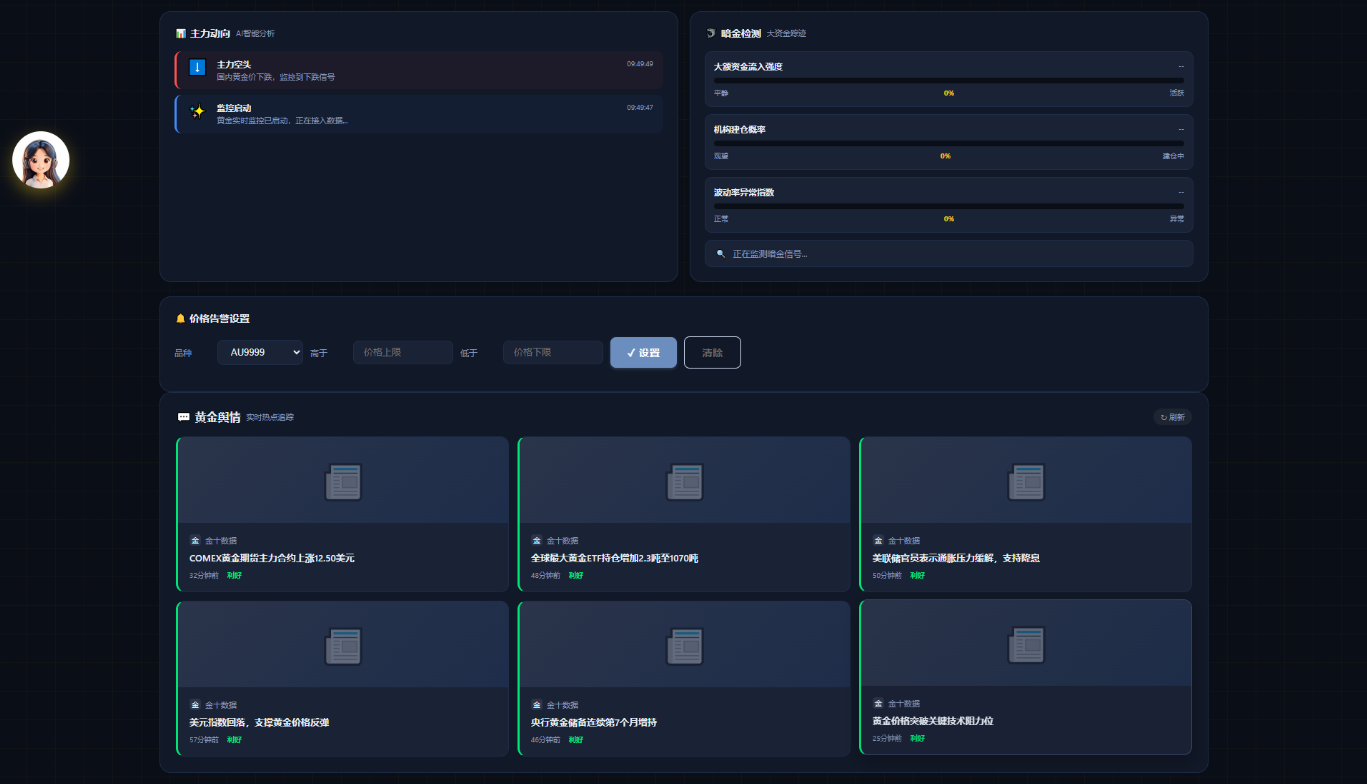The width and height of the screenshot is (1367, 784).
Task: Click the girl avatar assistant icon
Action: 41,160
